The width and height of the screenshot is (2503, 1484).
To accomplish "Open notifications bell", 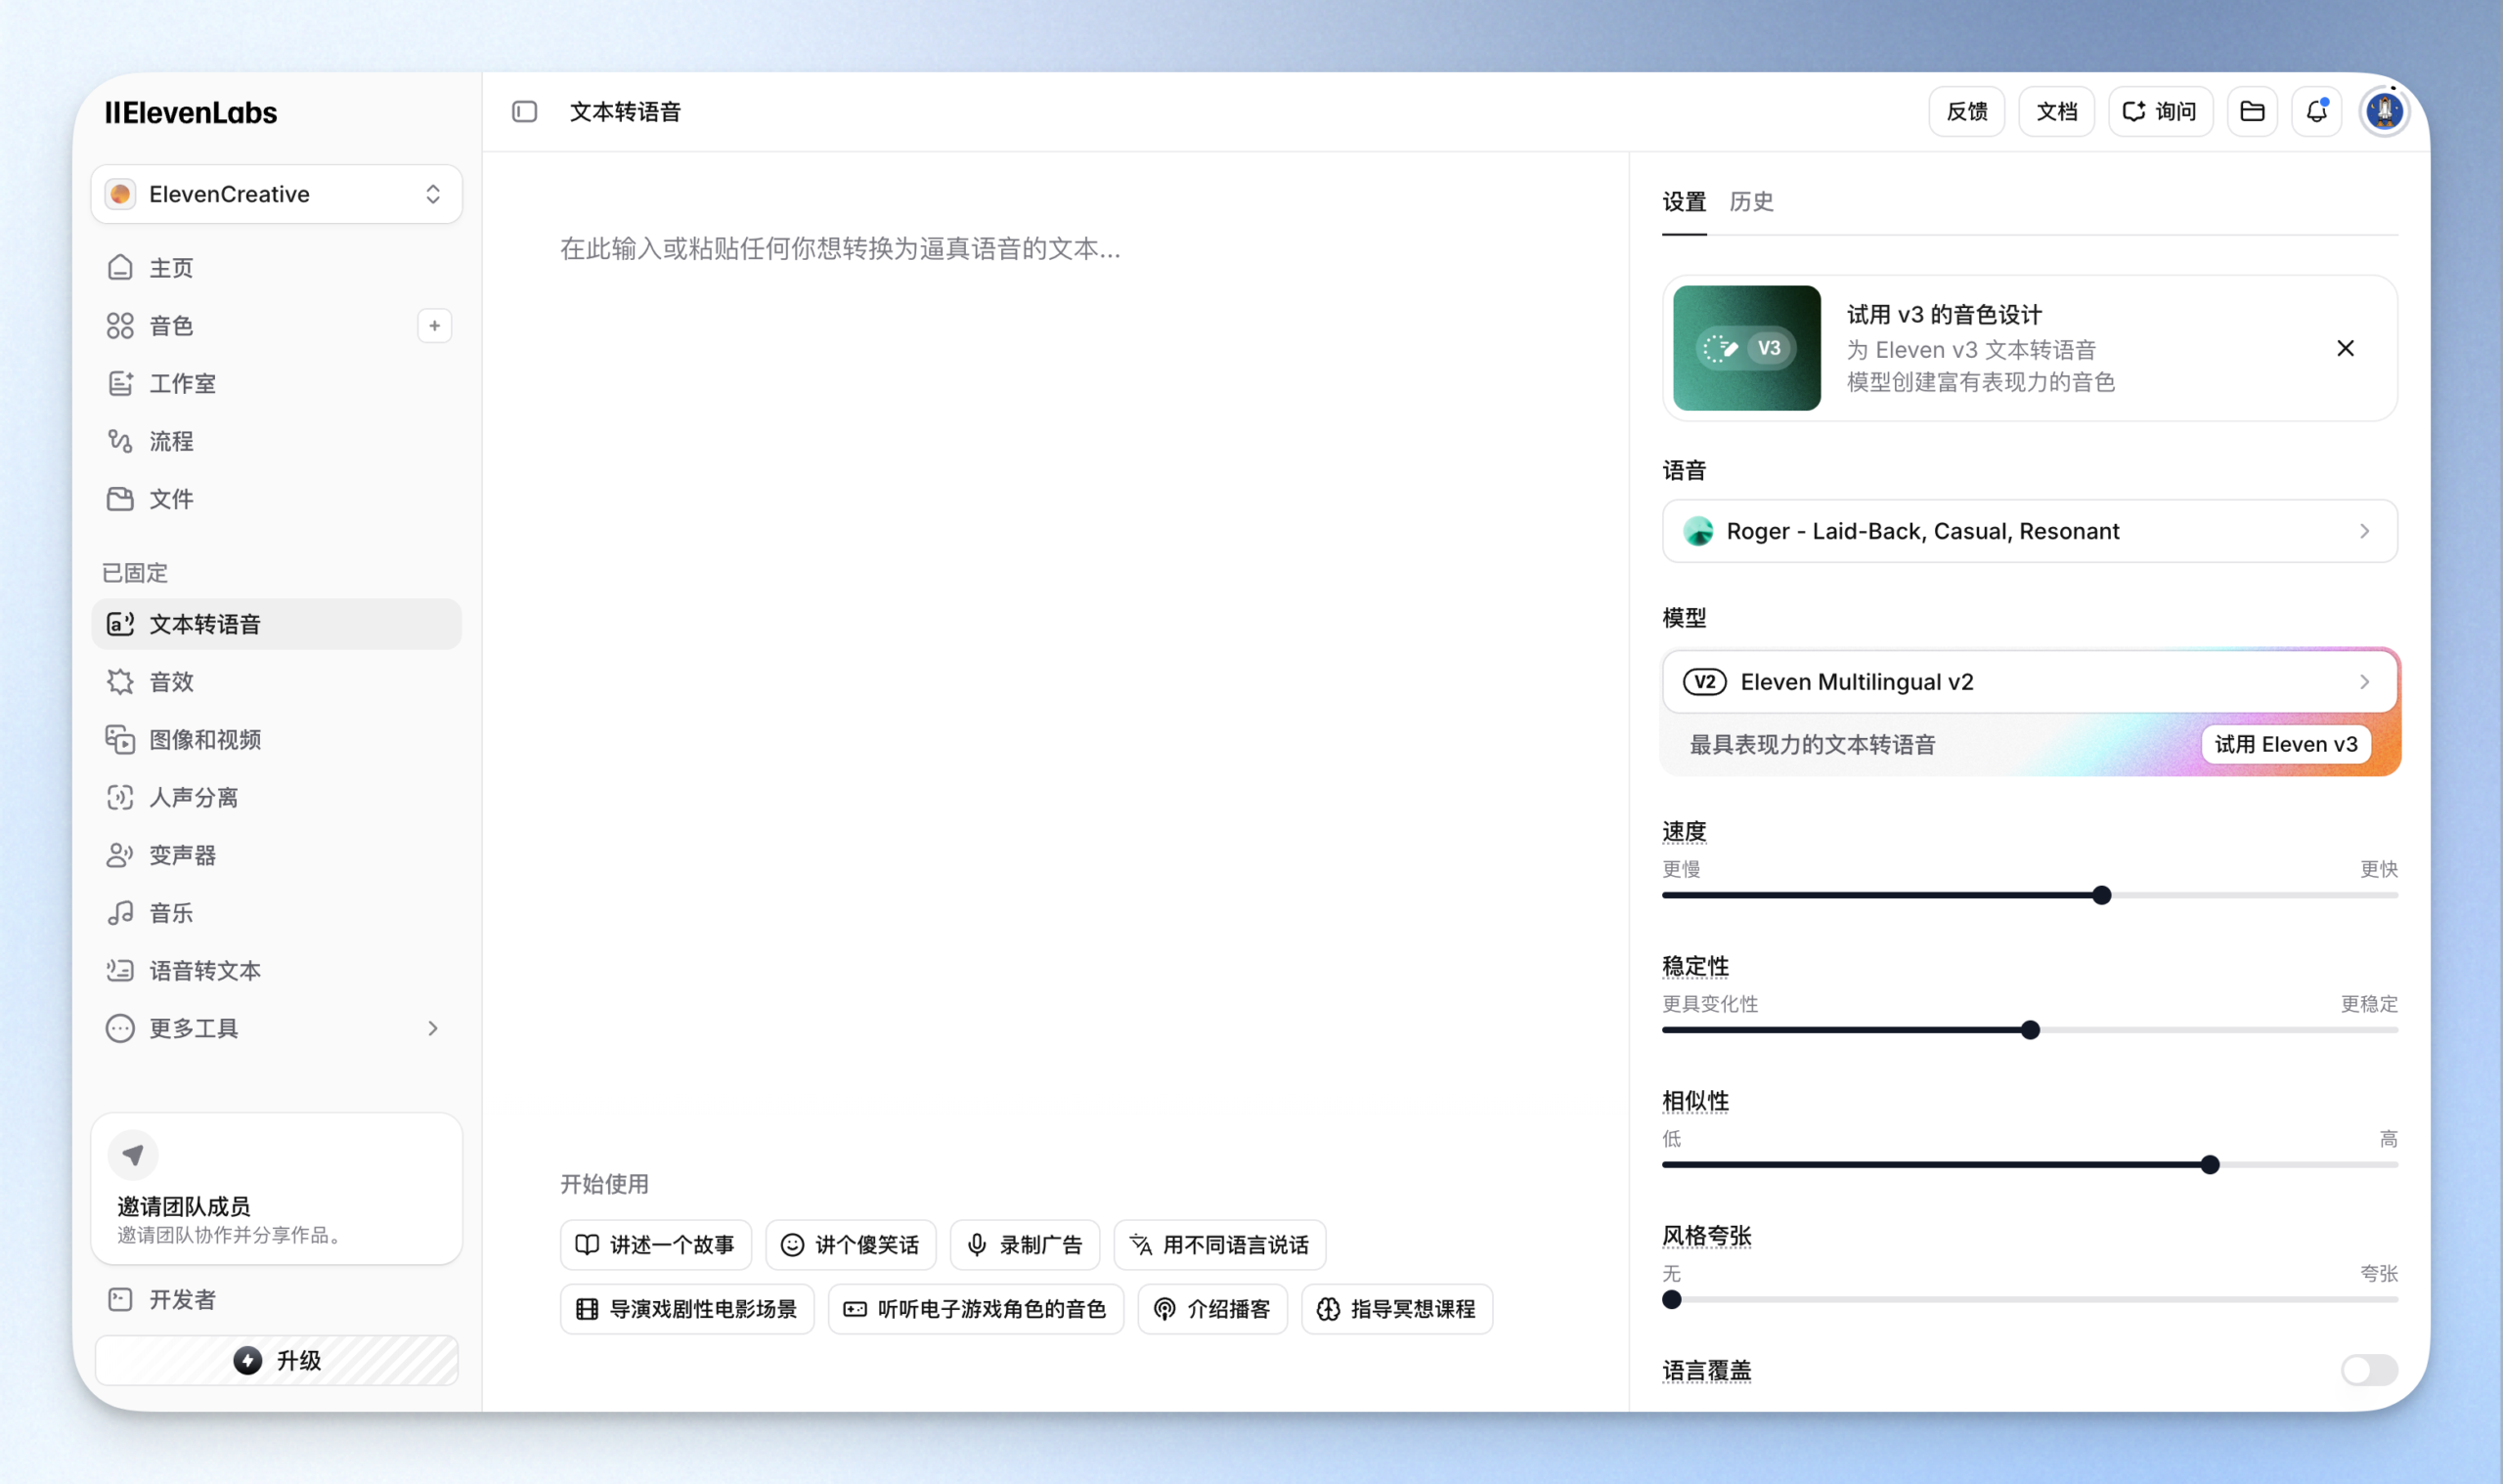I will pos(2316,112).
